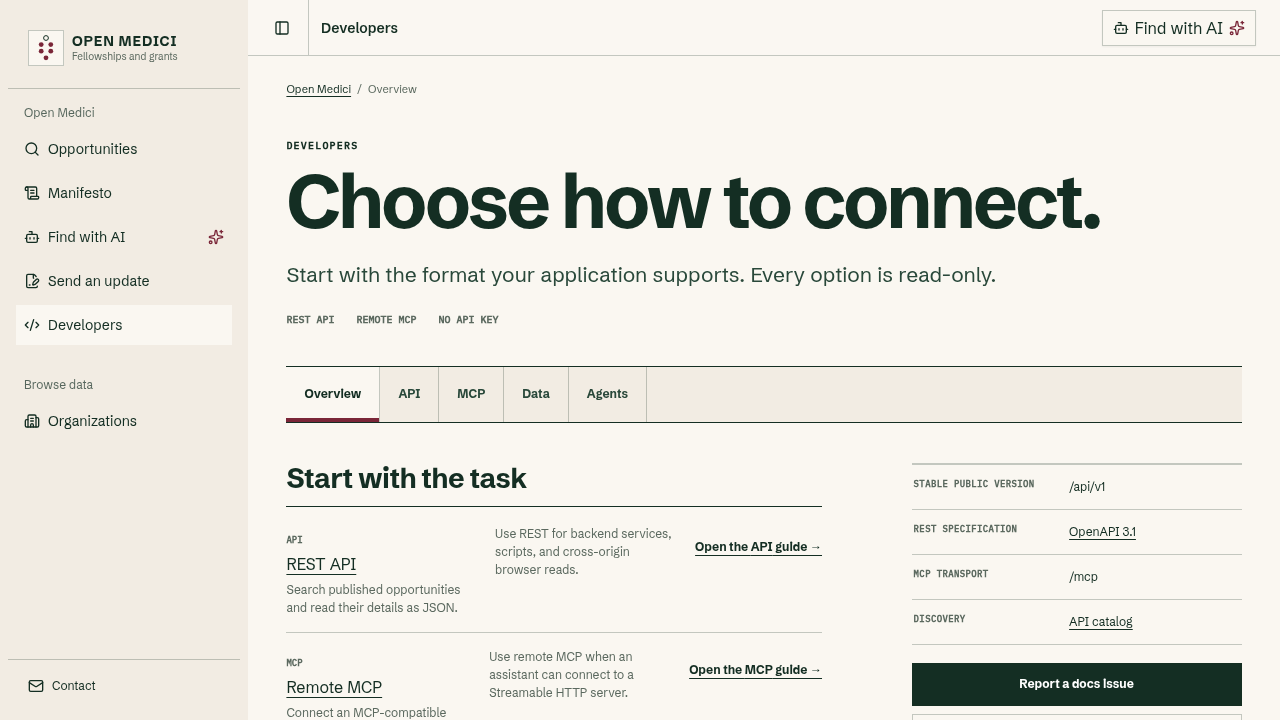Viewport: 1280px width, 720px height.
Task: Click the Overview breadcrumb text
Action: (392, 89)
